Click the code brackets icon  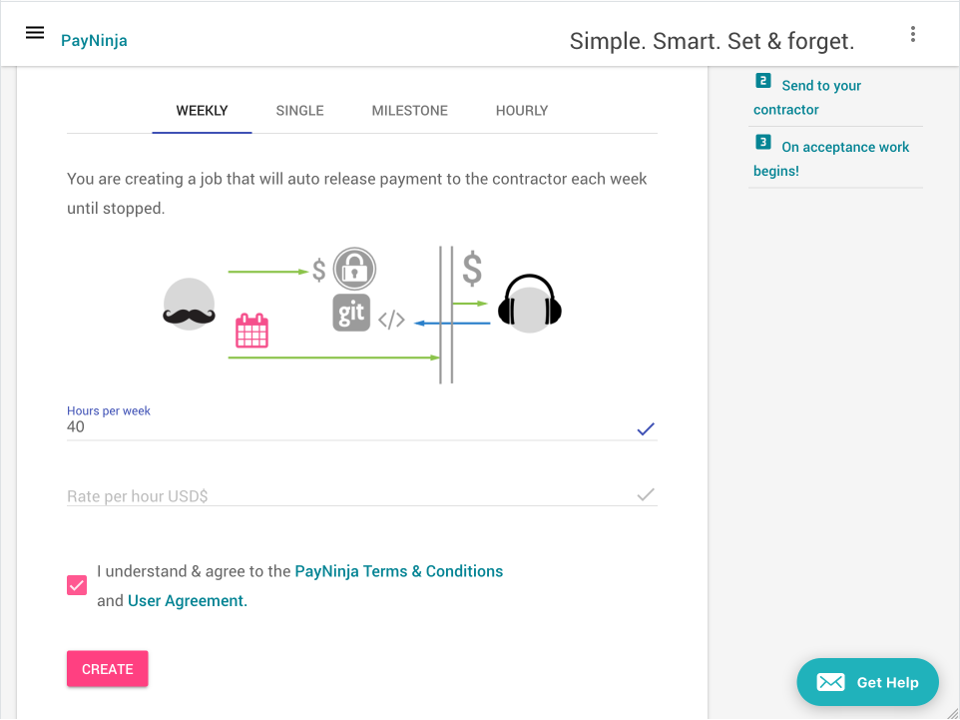pos(391,320)
